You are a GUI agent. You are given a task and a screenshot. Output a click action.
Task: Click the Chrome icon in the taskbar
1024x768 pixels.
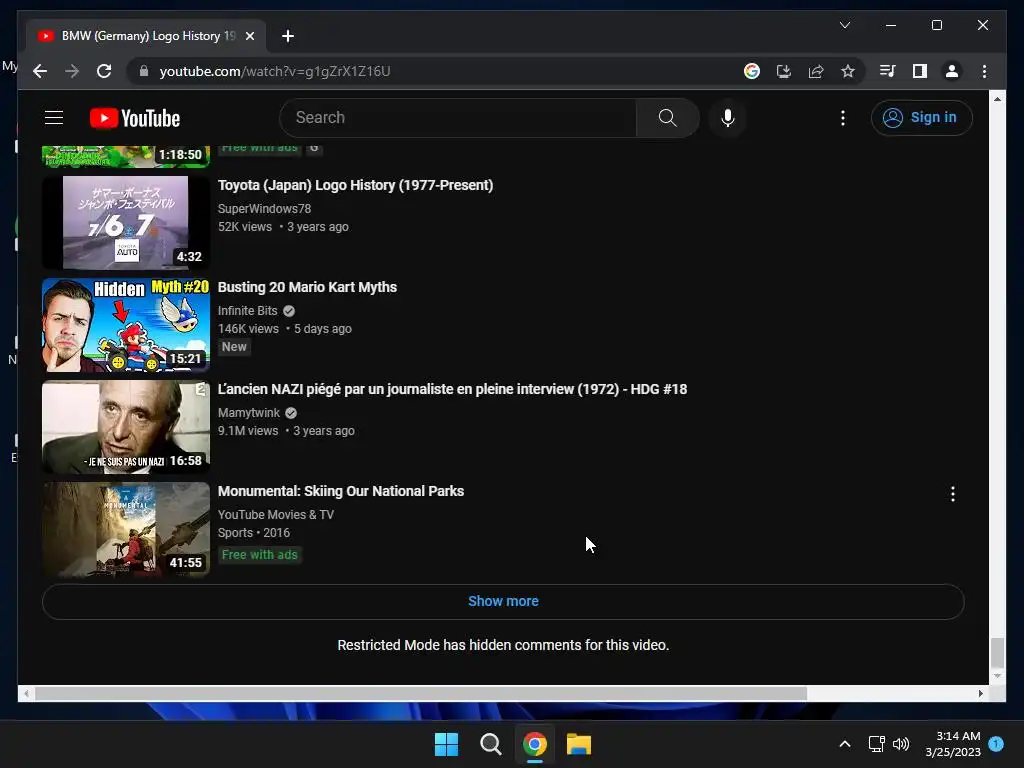pyautogui.click(x=534, y=744)
